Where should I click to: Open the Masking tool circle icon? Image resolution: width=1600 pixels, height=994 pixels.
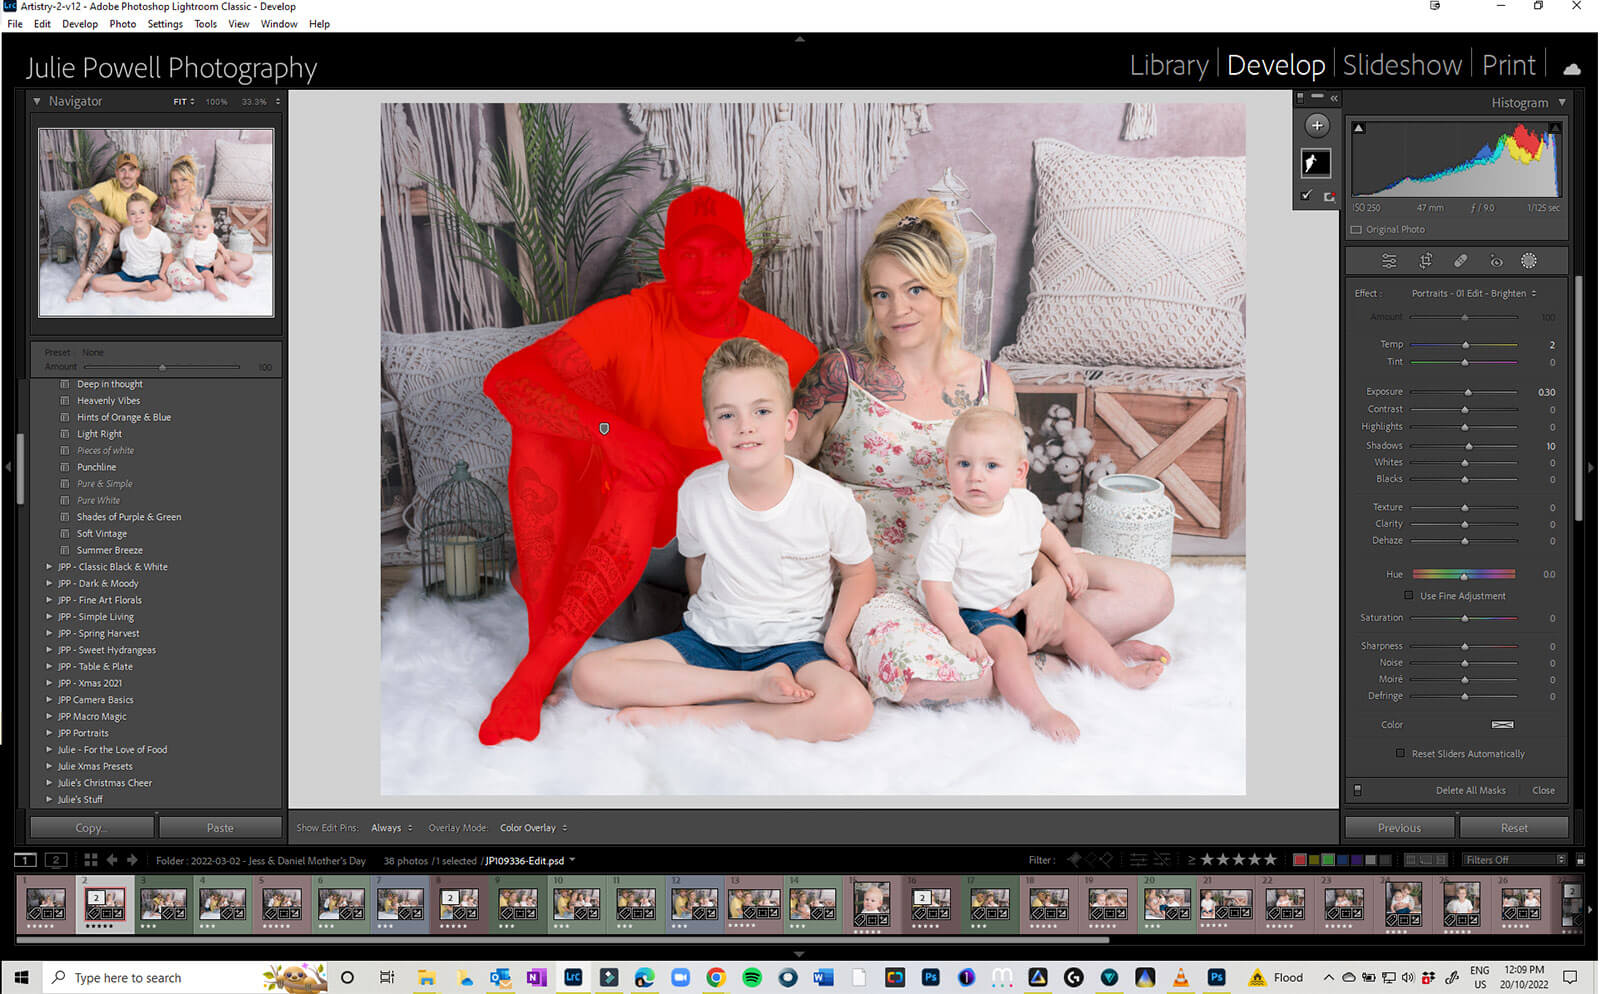(1529, 261)
